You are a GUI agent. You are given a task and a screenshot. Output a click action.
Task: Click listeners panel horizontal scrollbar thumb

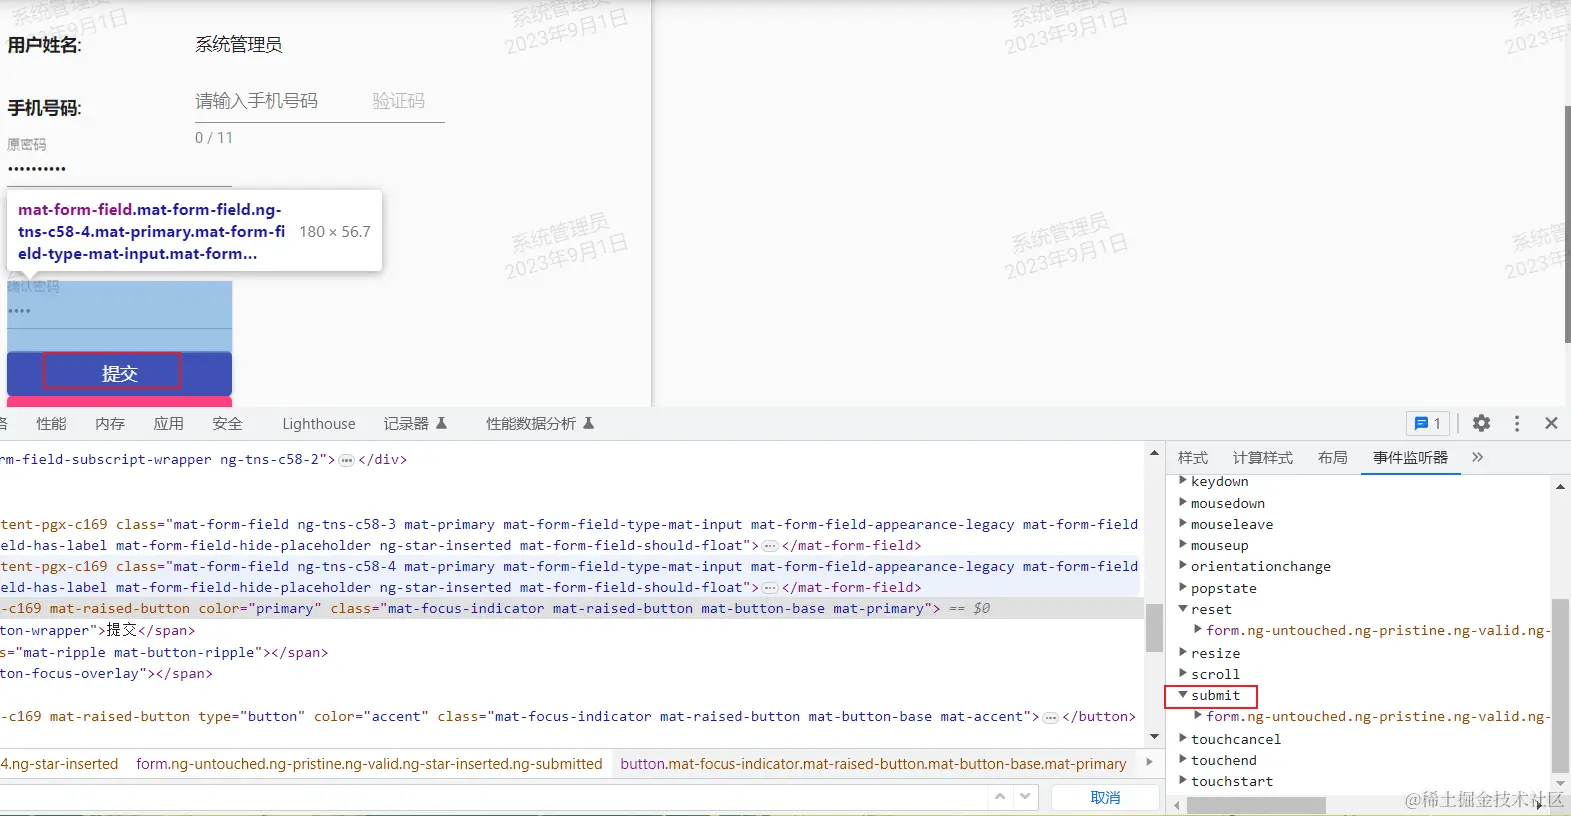tap(1255, 804)
